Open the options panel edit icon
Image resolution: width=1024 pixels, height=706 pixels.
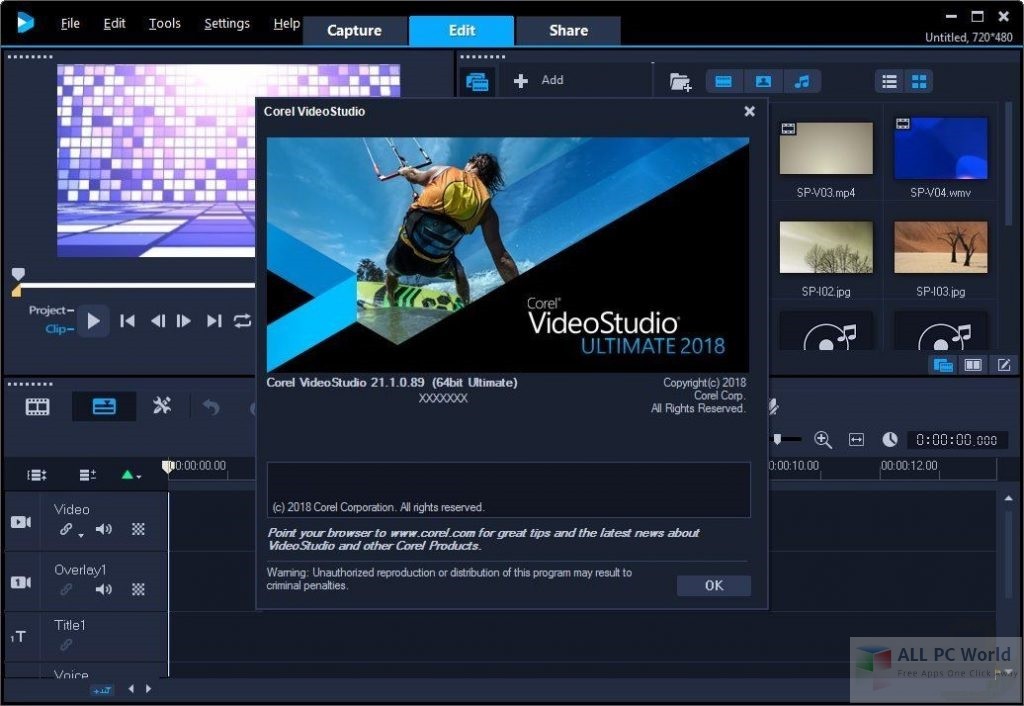pyautogui.click(x=1004, y=365)
